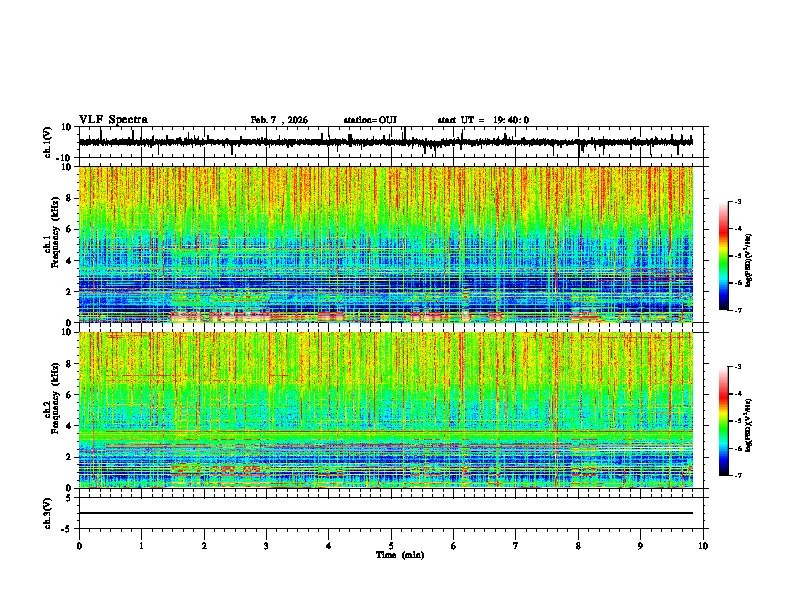Click the "-3" label on ch.1 color scale
The width and height of the screenshot is (792, 612).
737,202
